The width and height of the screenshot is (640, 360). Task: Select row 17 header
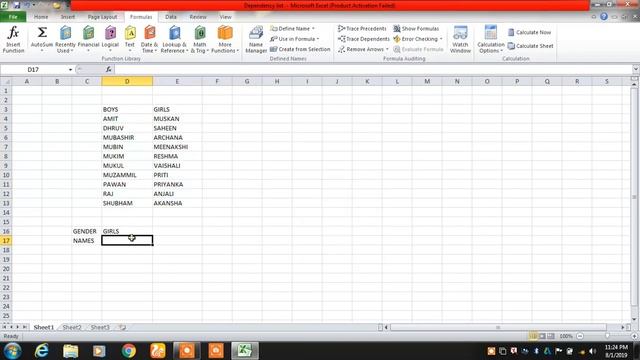[x=6, y=241]
